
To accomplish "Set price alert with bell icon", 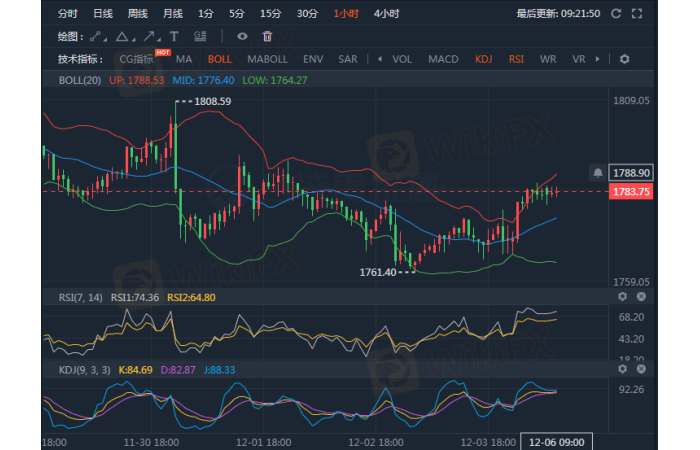I will 597,172.
